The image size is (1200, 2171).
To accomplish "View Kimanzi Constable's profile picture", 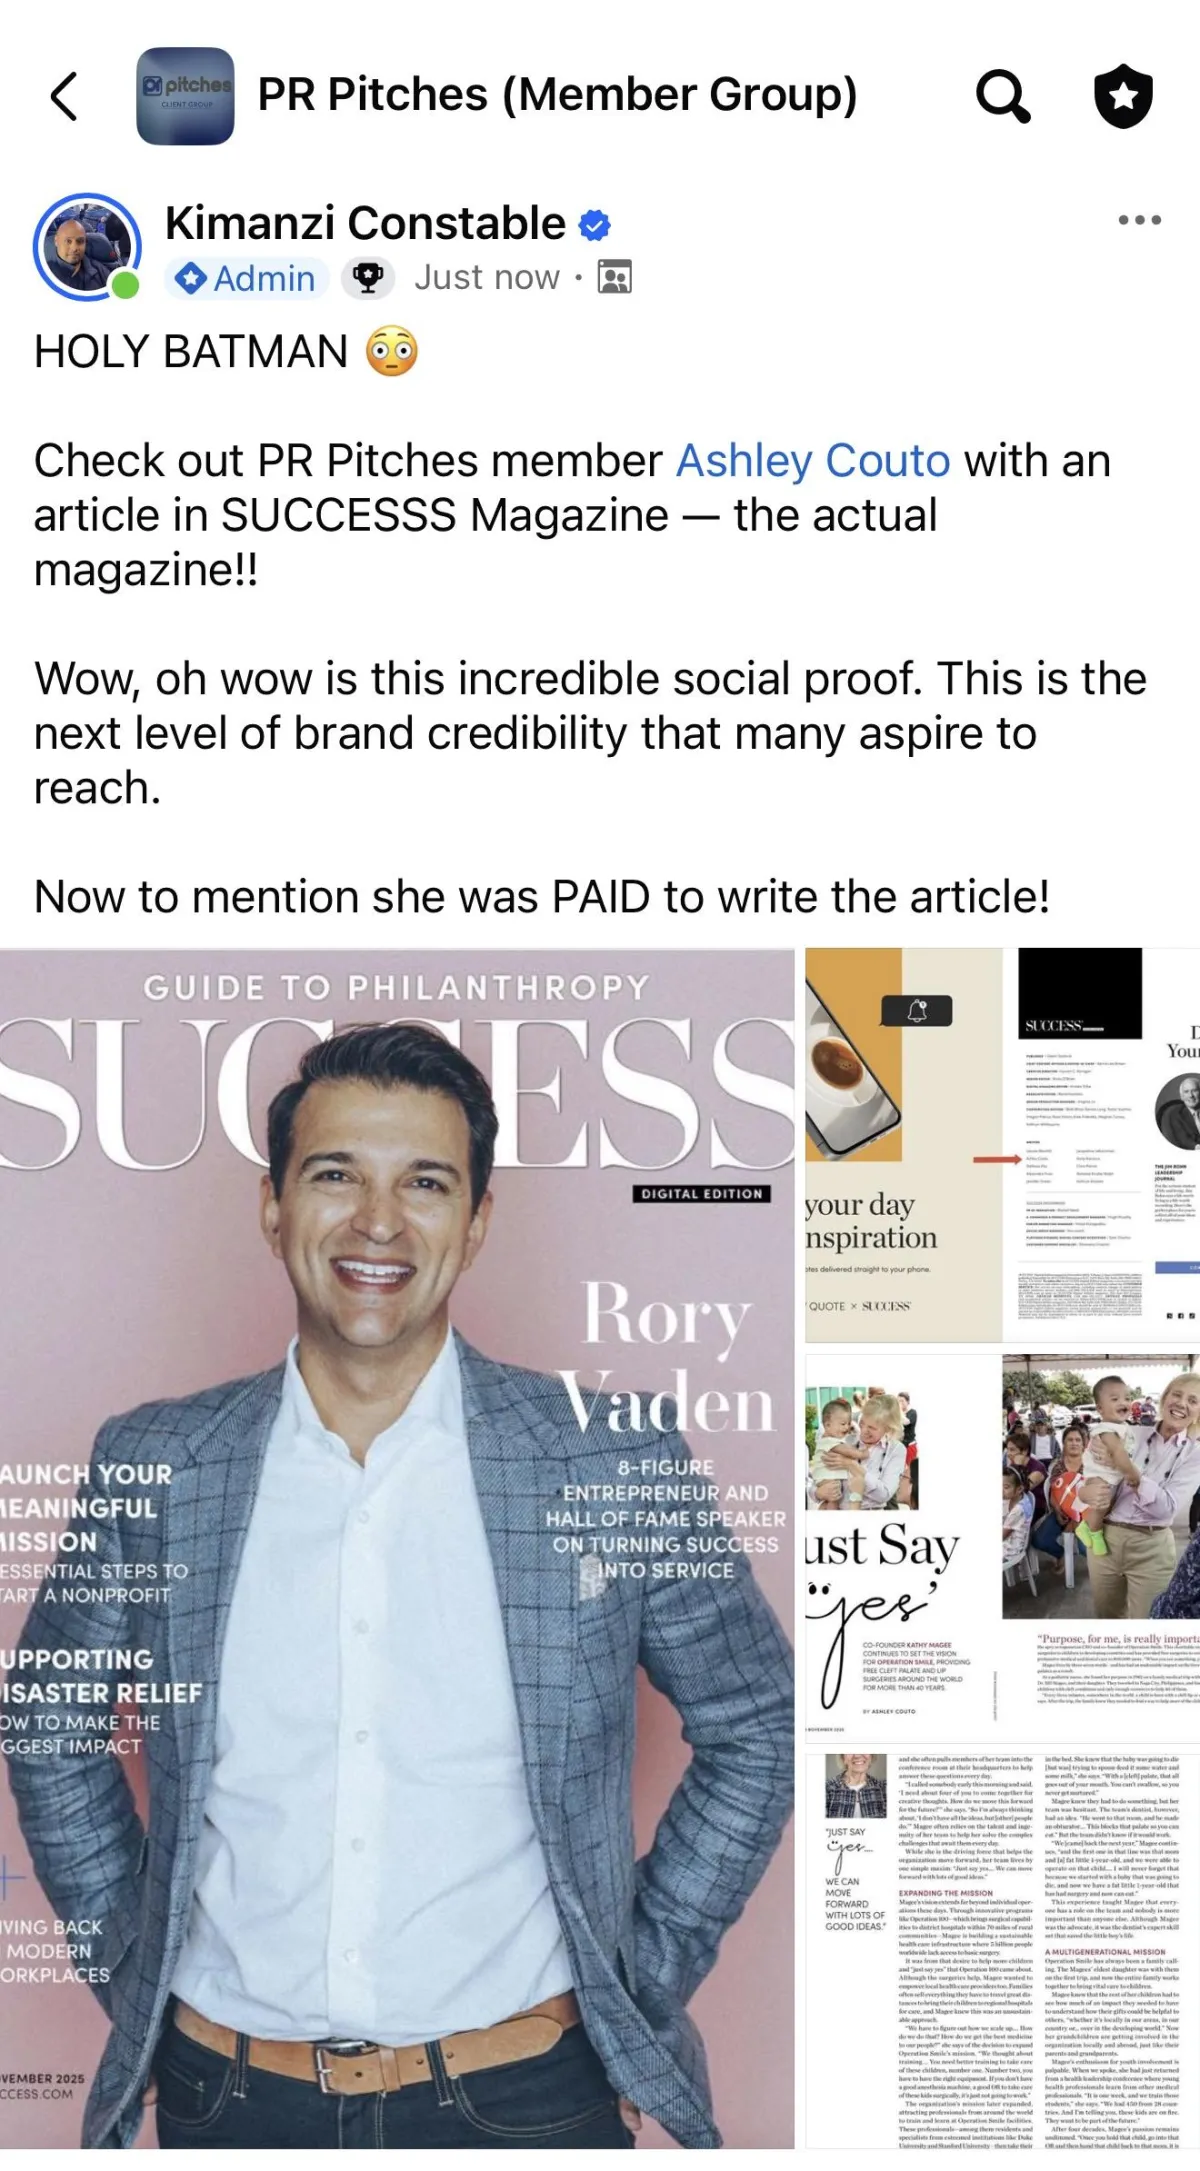I will pyautogui.click(x=86, y=247).
